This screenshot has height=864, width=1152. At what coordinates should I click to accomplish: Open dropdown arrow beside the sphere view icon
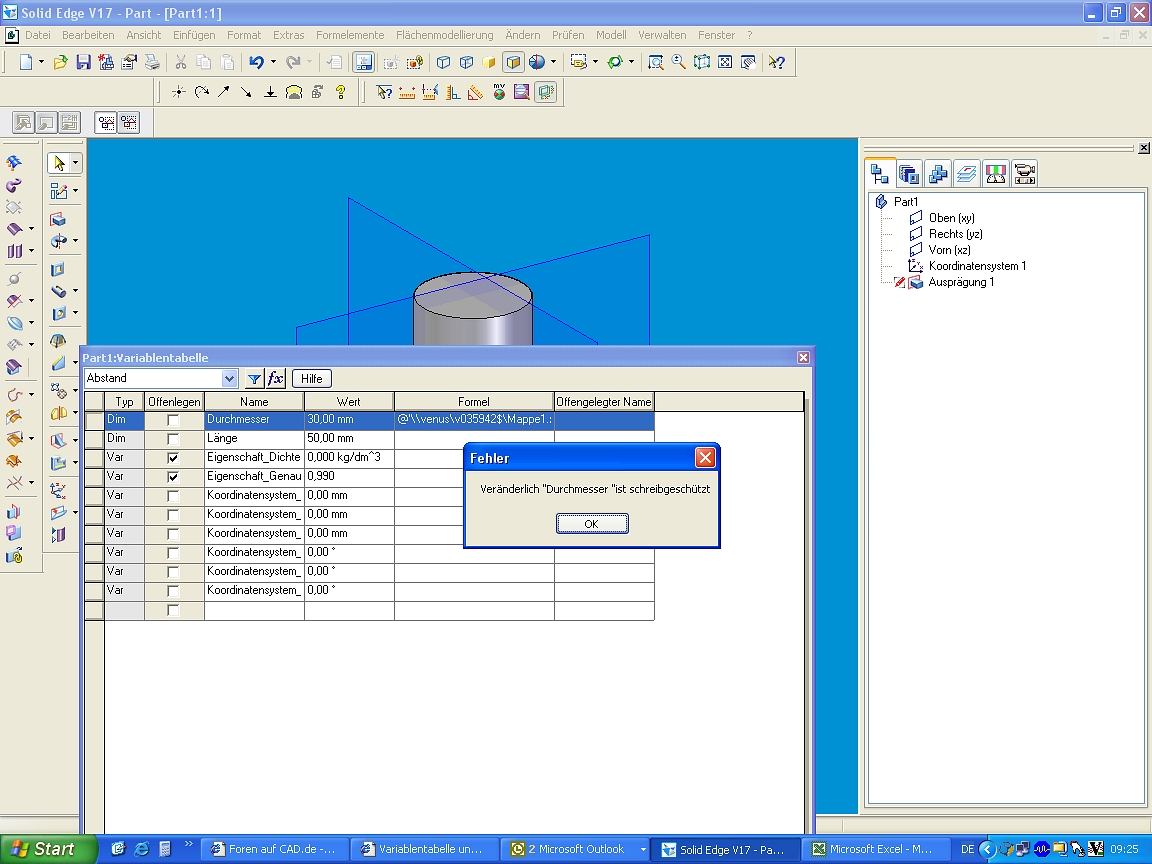[x=553, y=62]
